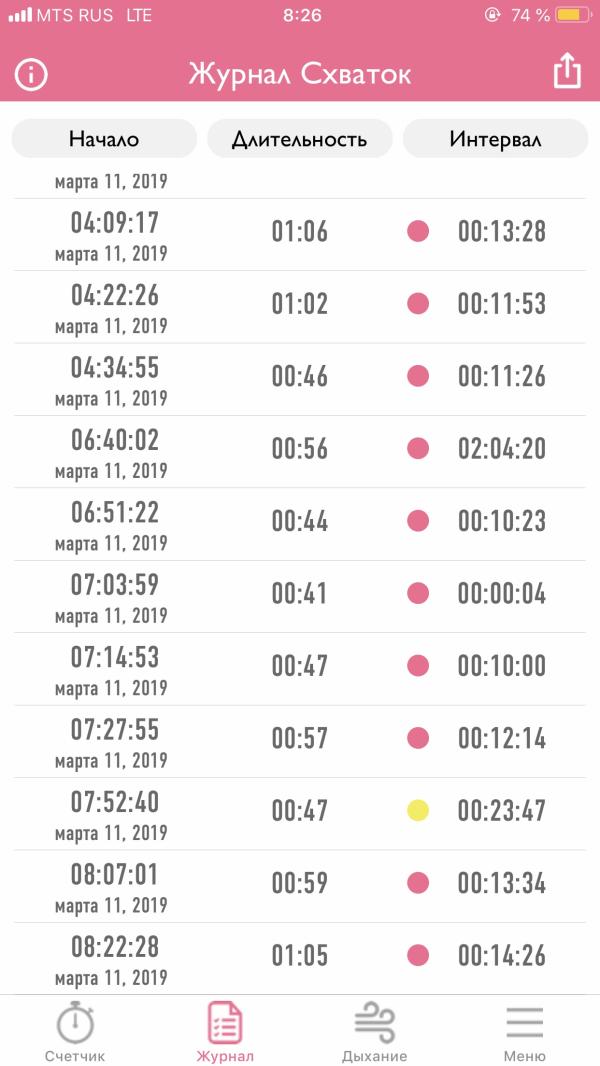Tap the Длительность column header
The height and width of the screenshot is (1066, 600).
299,139
